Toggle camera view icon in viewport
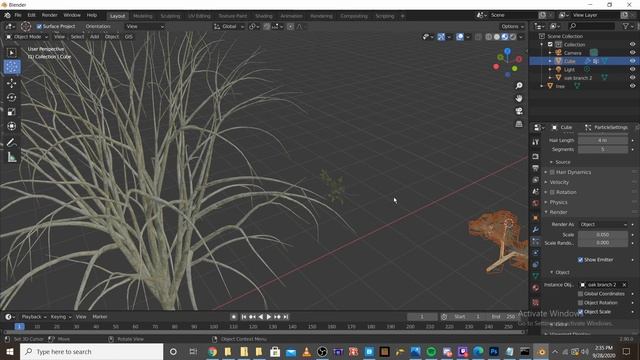The image size is (640, 360). [x=519, y=111]
